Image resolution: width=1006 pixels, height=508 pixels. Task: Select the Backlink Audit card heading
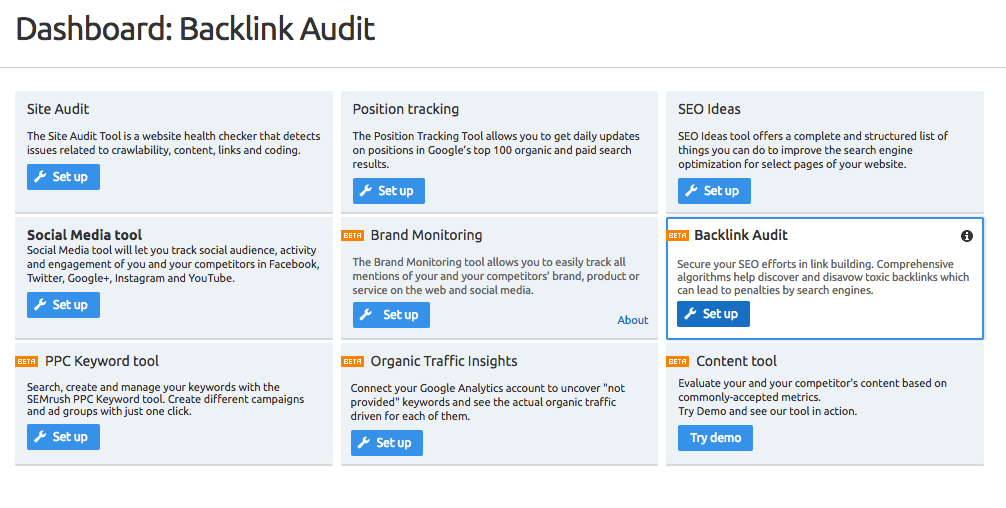pos(741,235)
